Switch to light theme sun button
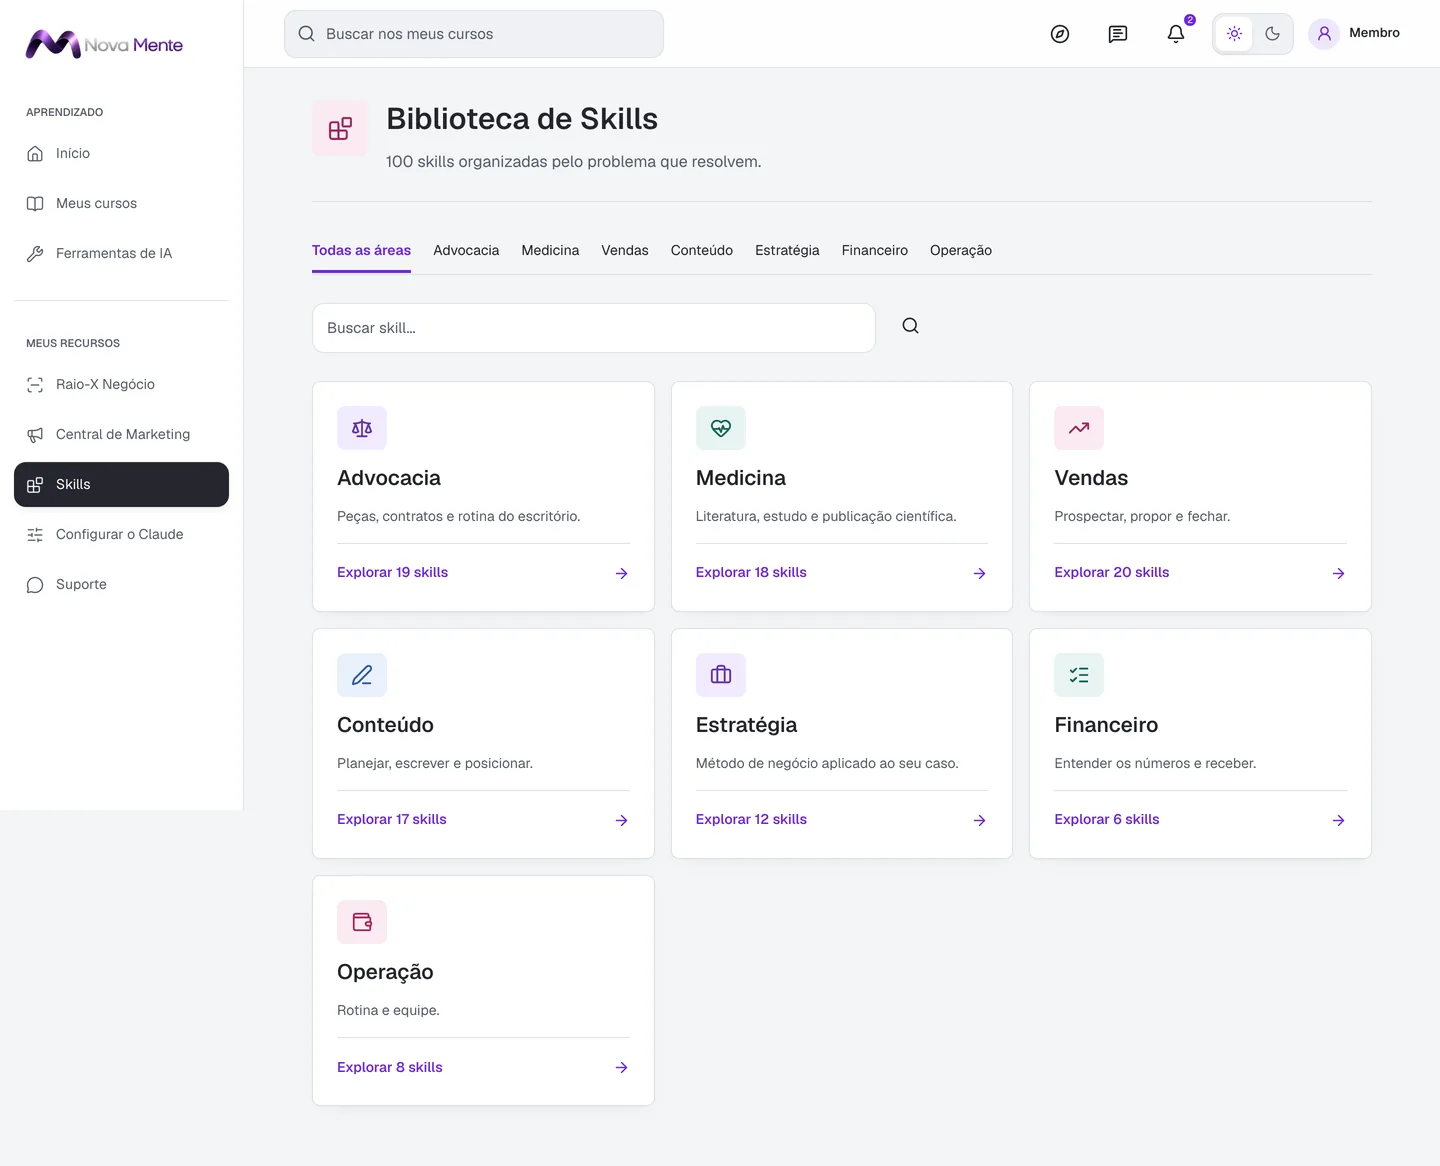Viewport: 1440px width, 1166px height. tap(1234, 34)
